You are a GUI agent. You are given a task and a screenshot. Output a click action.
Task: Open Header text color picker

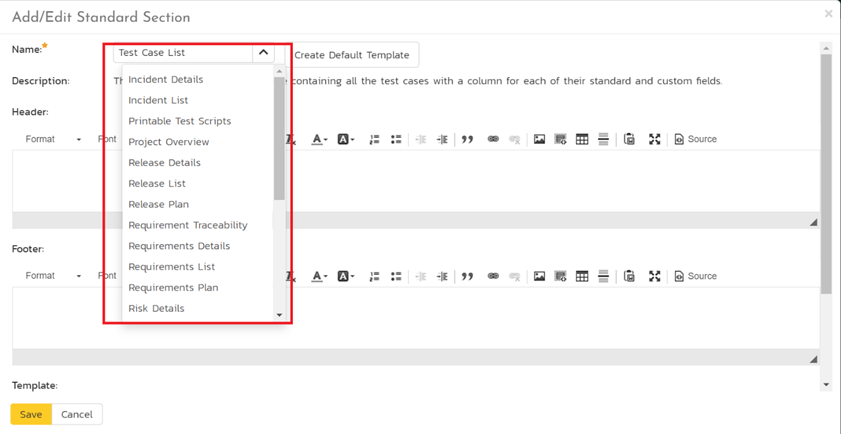(319, 139)
